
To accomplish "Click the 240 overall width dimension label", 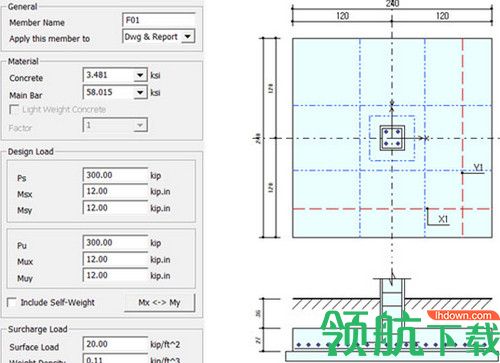I will coord(392,4).
